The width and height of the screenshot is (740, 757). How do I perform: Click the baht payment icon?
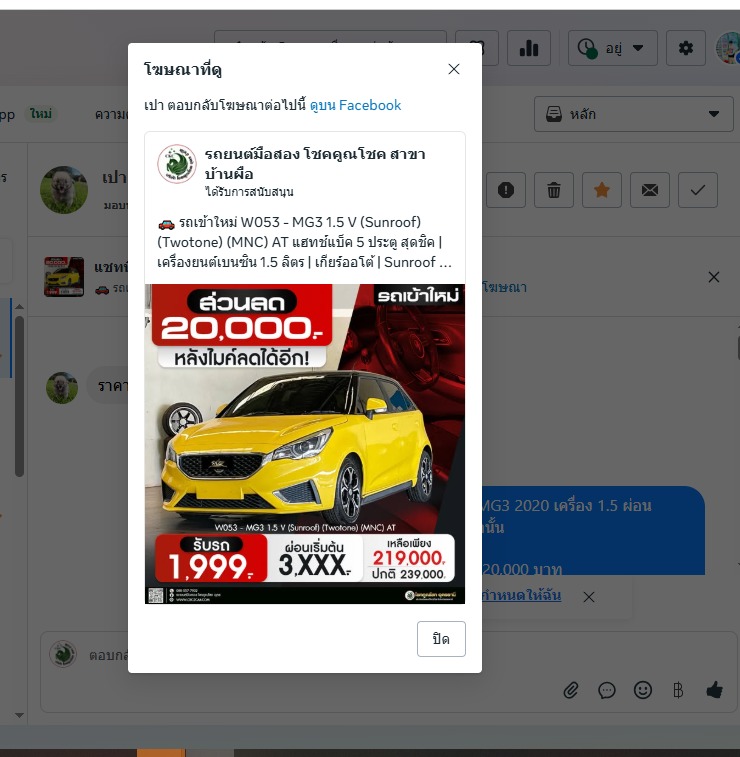pyautogui.click(x=678, y=690)
